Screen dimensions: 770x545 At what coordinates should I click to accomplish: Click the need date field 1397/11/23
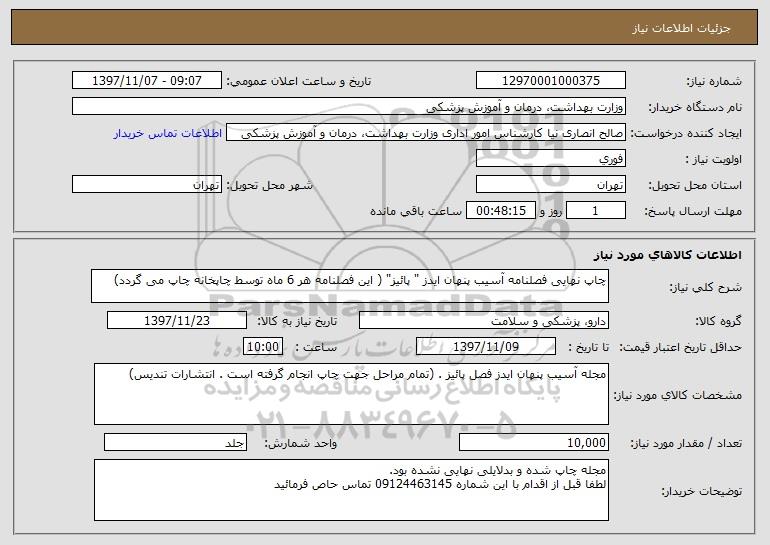point(177,321)
